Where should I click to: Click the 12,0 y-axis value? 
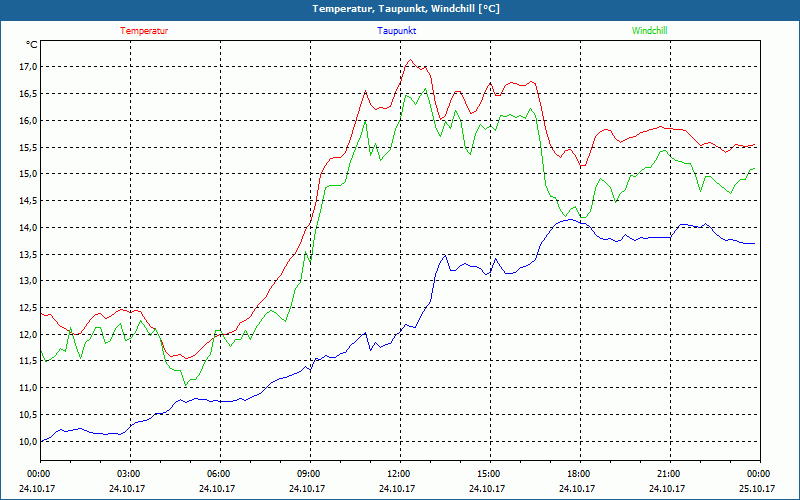coord(28,335)
